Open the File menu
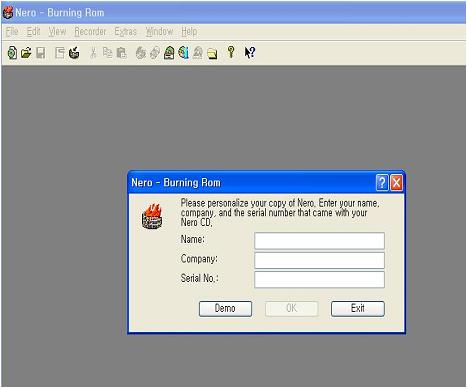Screen dimensions: 467x389 [x=12, y=31]
